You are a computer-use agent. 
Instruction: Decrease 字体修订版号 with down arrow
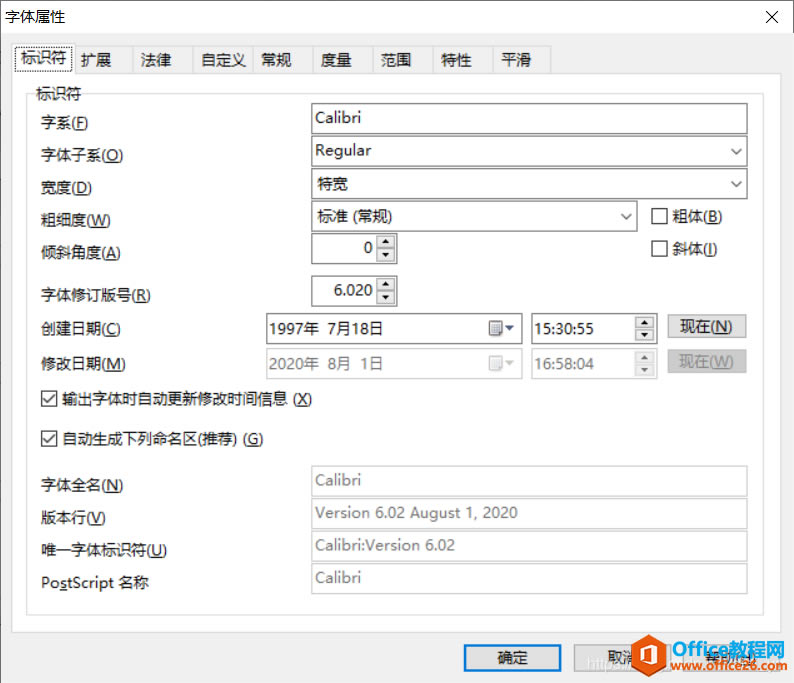[386, 297]
